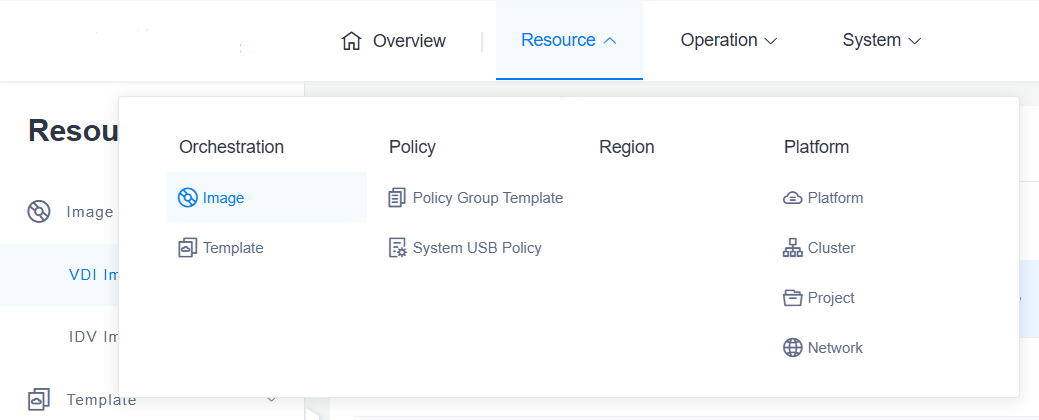Click the Platform cloud icon in dropdown
This screenshot has width=1039, height=420.
[792, 198]
